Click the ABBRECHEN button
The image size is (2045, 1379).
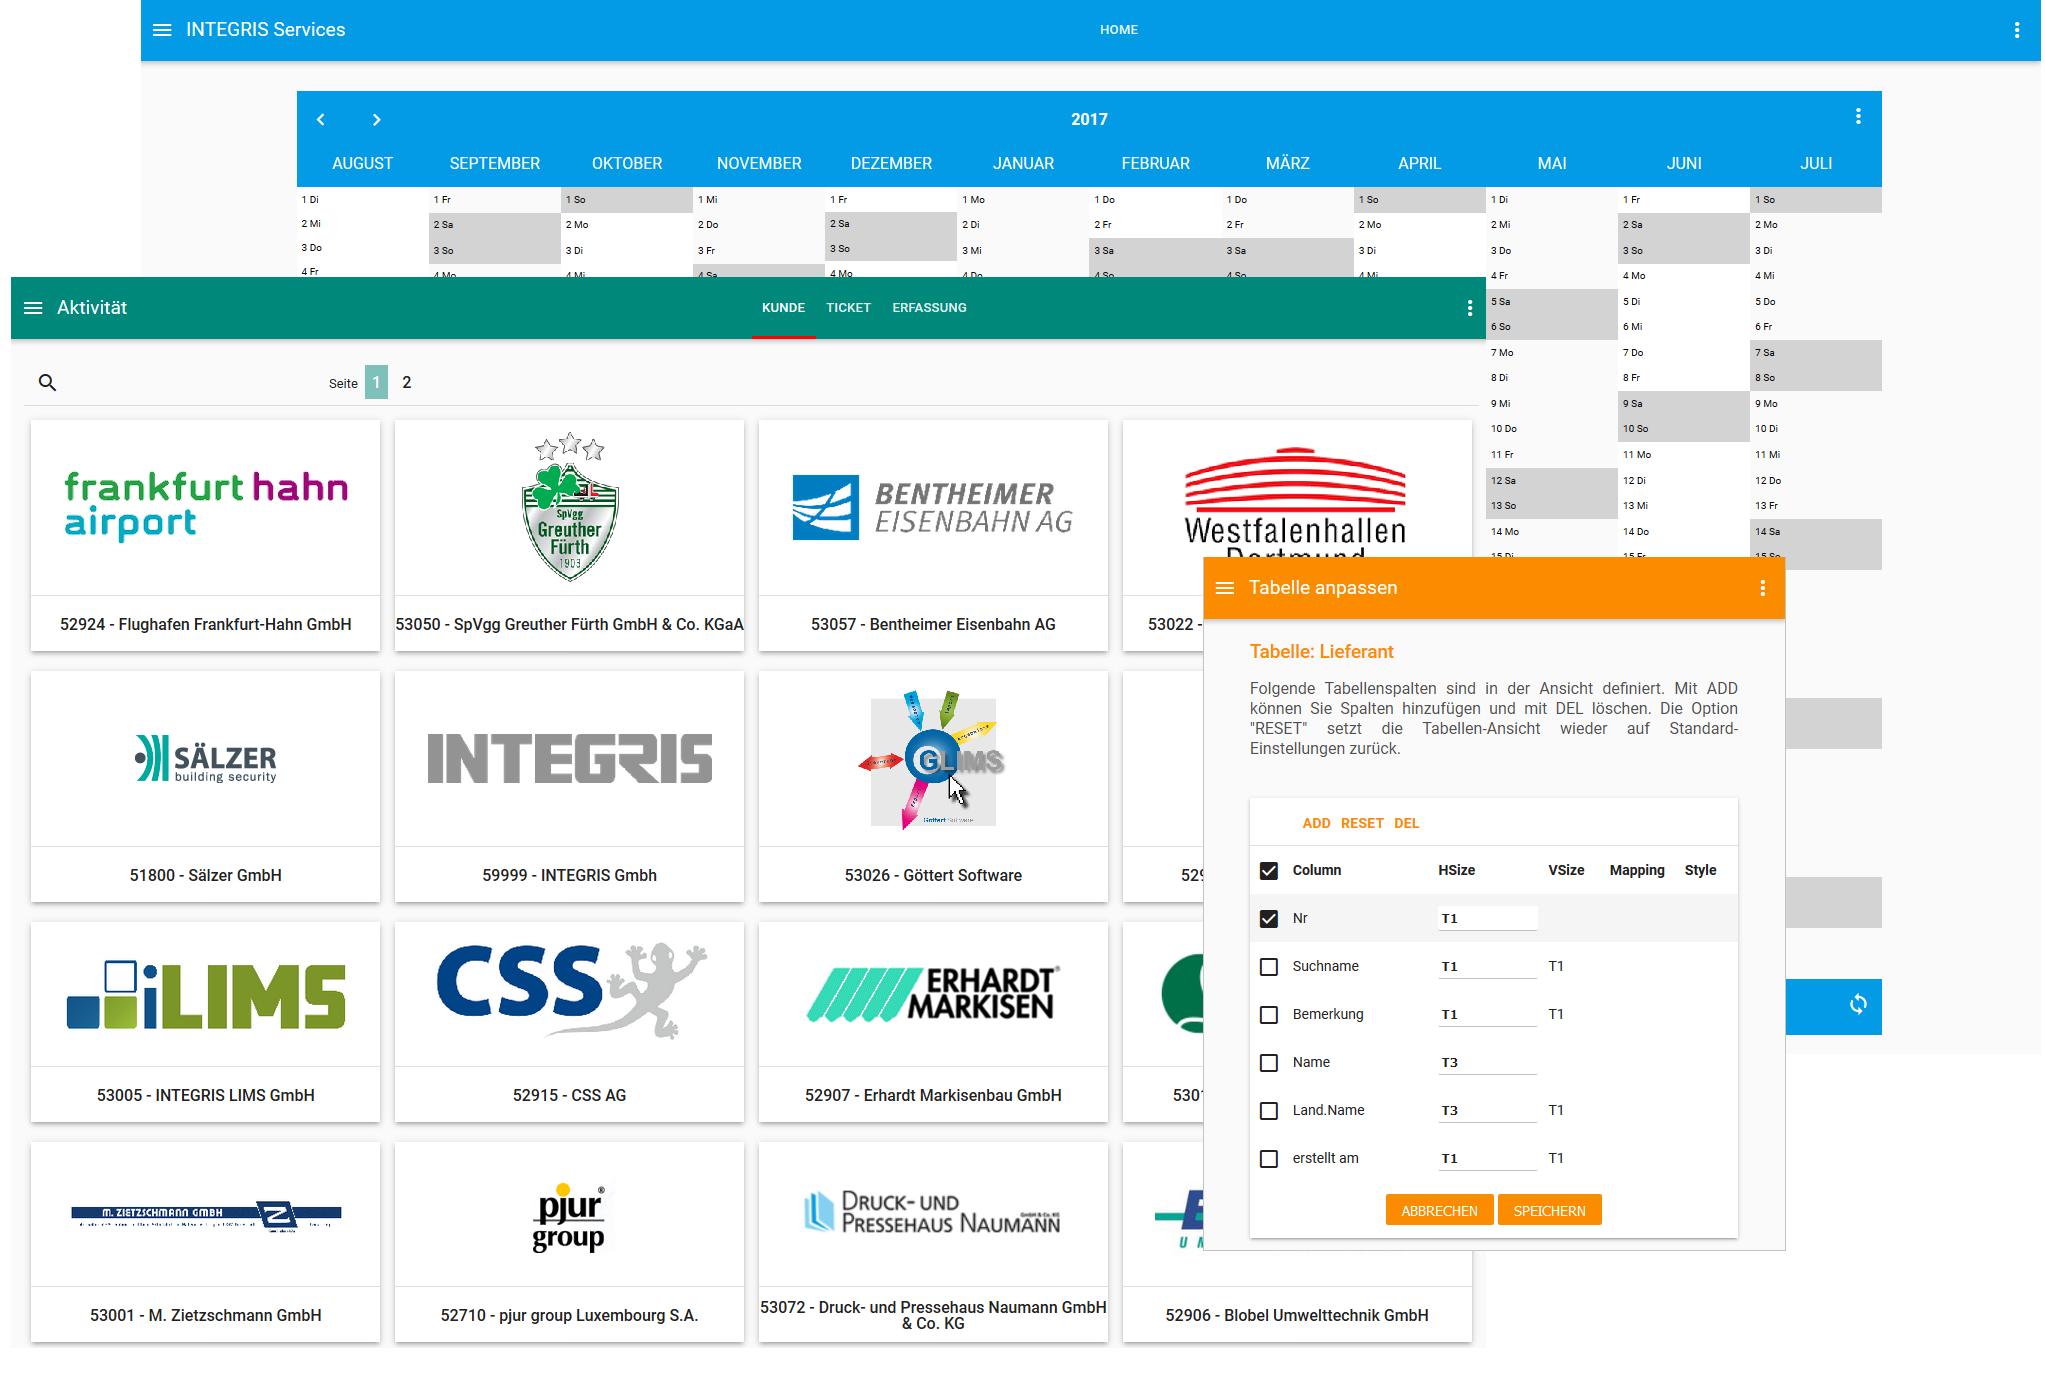pyautogui.click(x=1439, y=1210)
